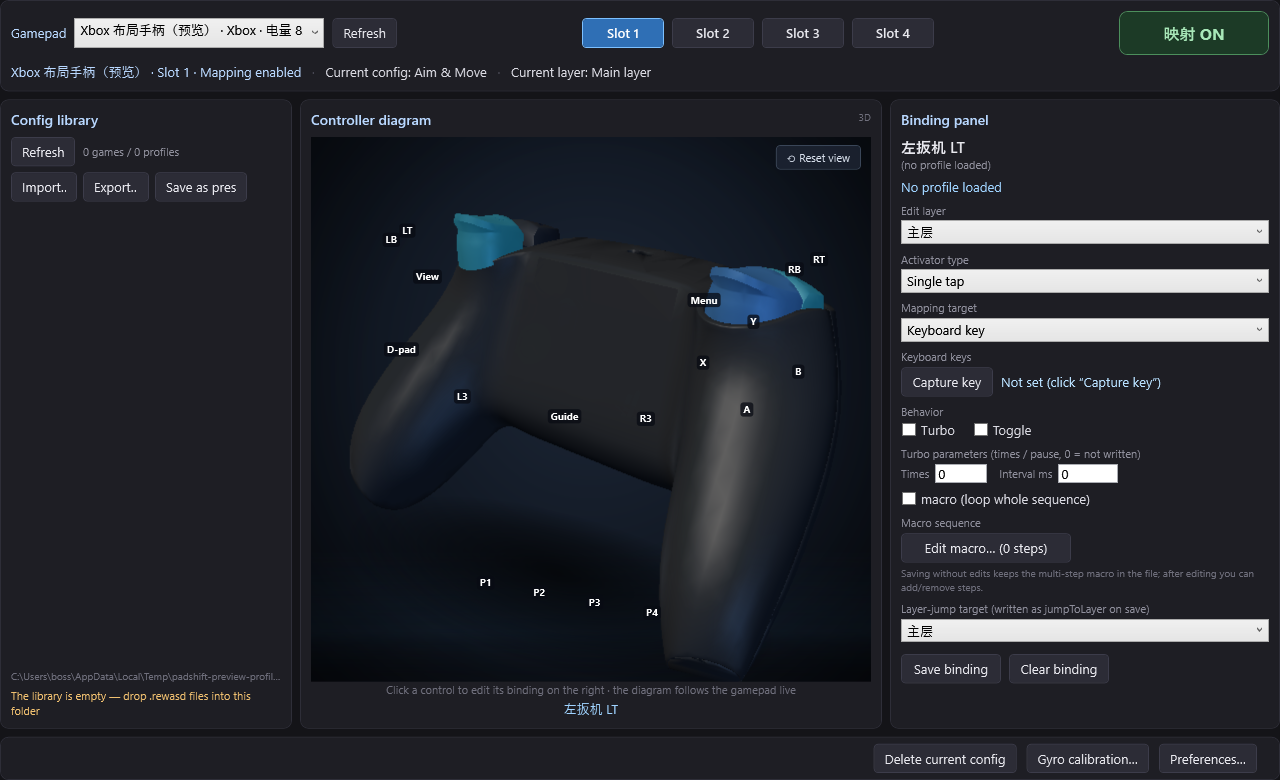Choose the RB bumper label on diagram
This screenshot has width=1280, height=780.
click(x=794, y=270)
